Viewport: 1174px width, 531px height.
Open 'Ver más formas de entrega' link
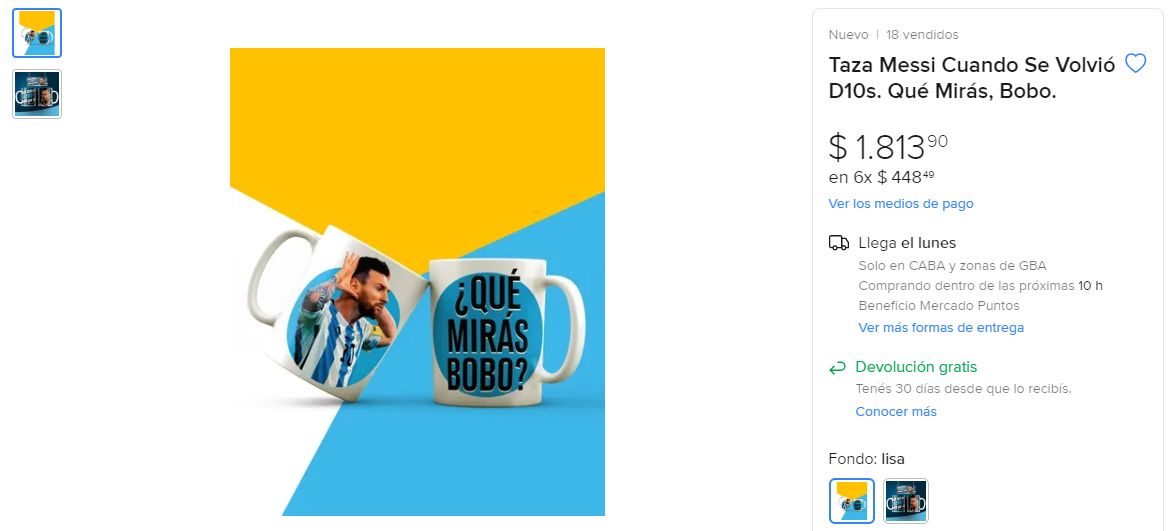[x=941, y=327]
